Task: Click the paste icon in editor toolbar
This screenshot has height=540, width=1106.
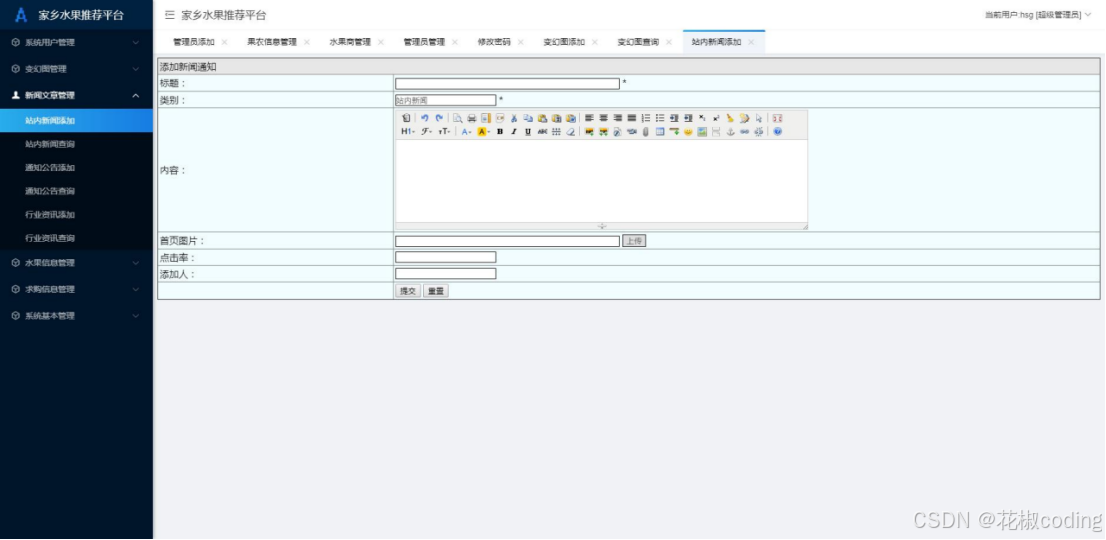Action: coord(542,118)
